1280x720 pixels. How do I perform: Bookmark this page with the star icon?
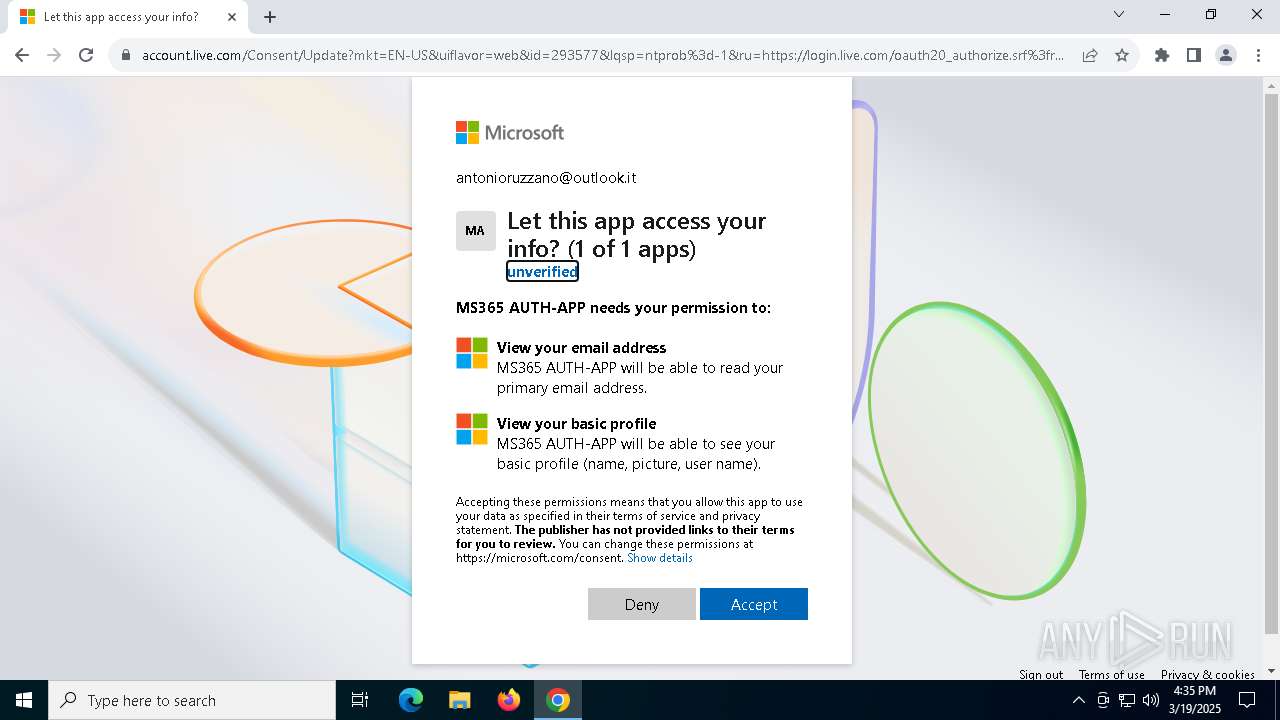(1122, 56)
